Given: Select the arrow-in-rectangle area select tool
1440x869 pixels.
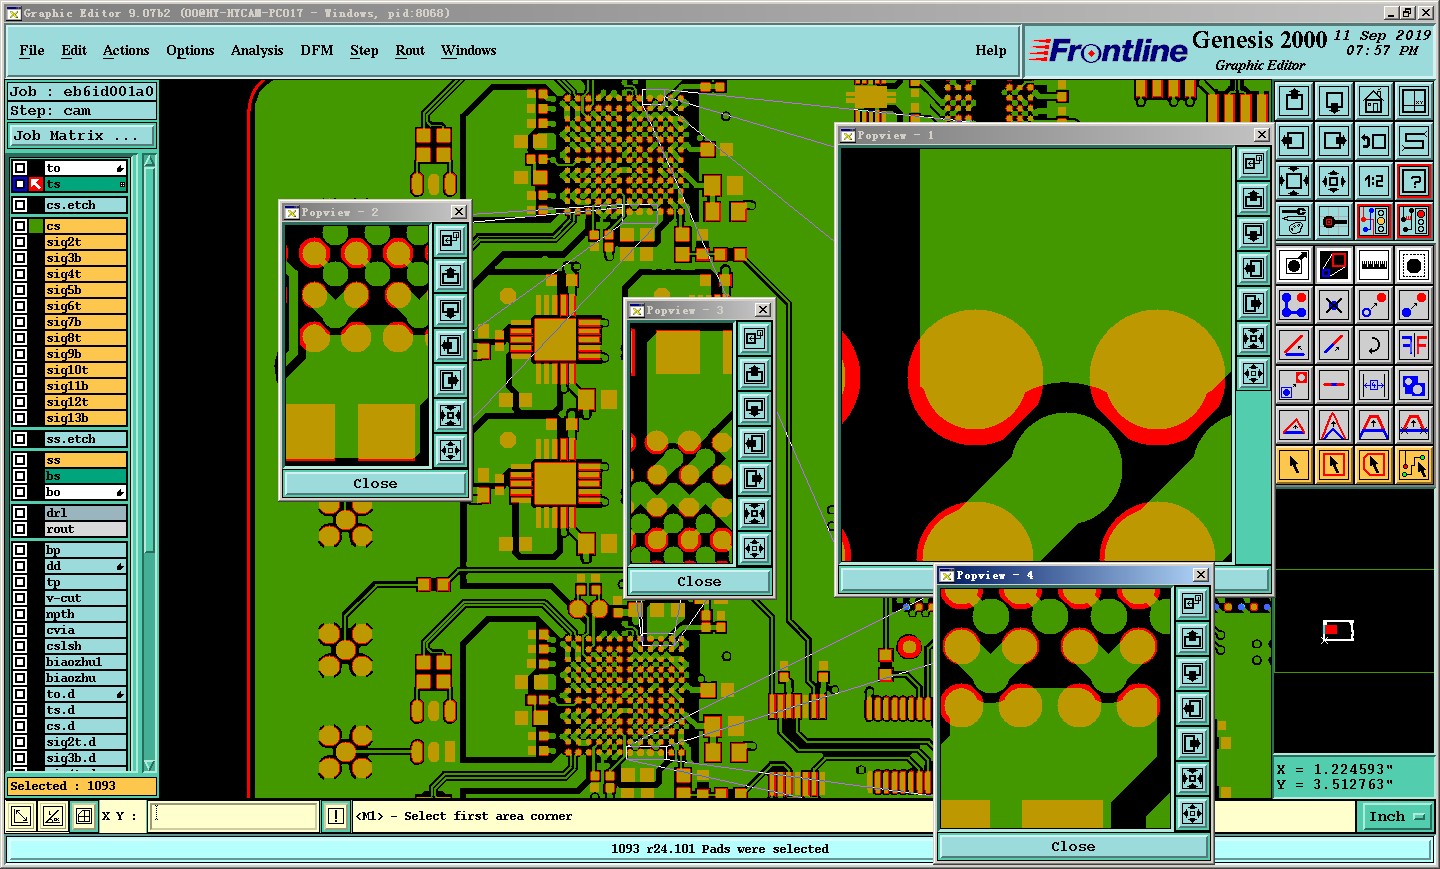Looking at the screenshot, I should (x=1334, y=465).
